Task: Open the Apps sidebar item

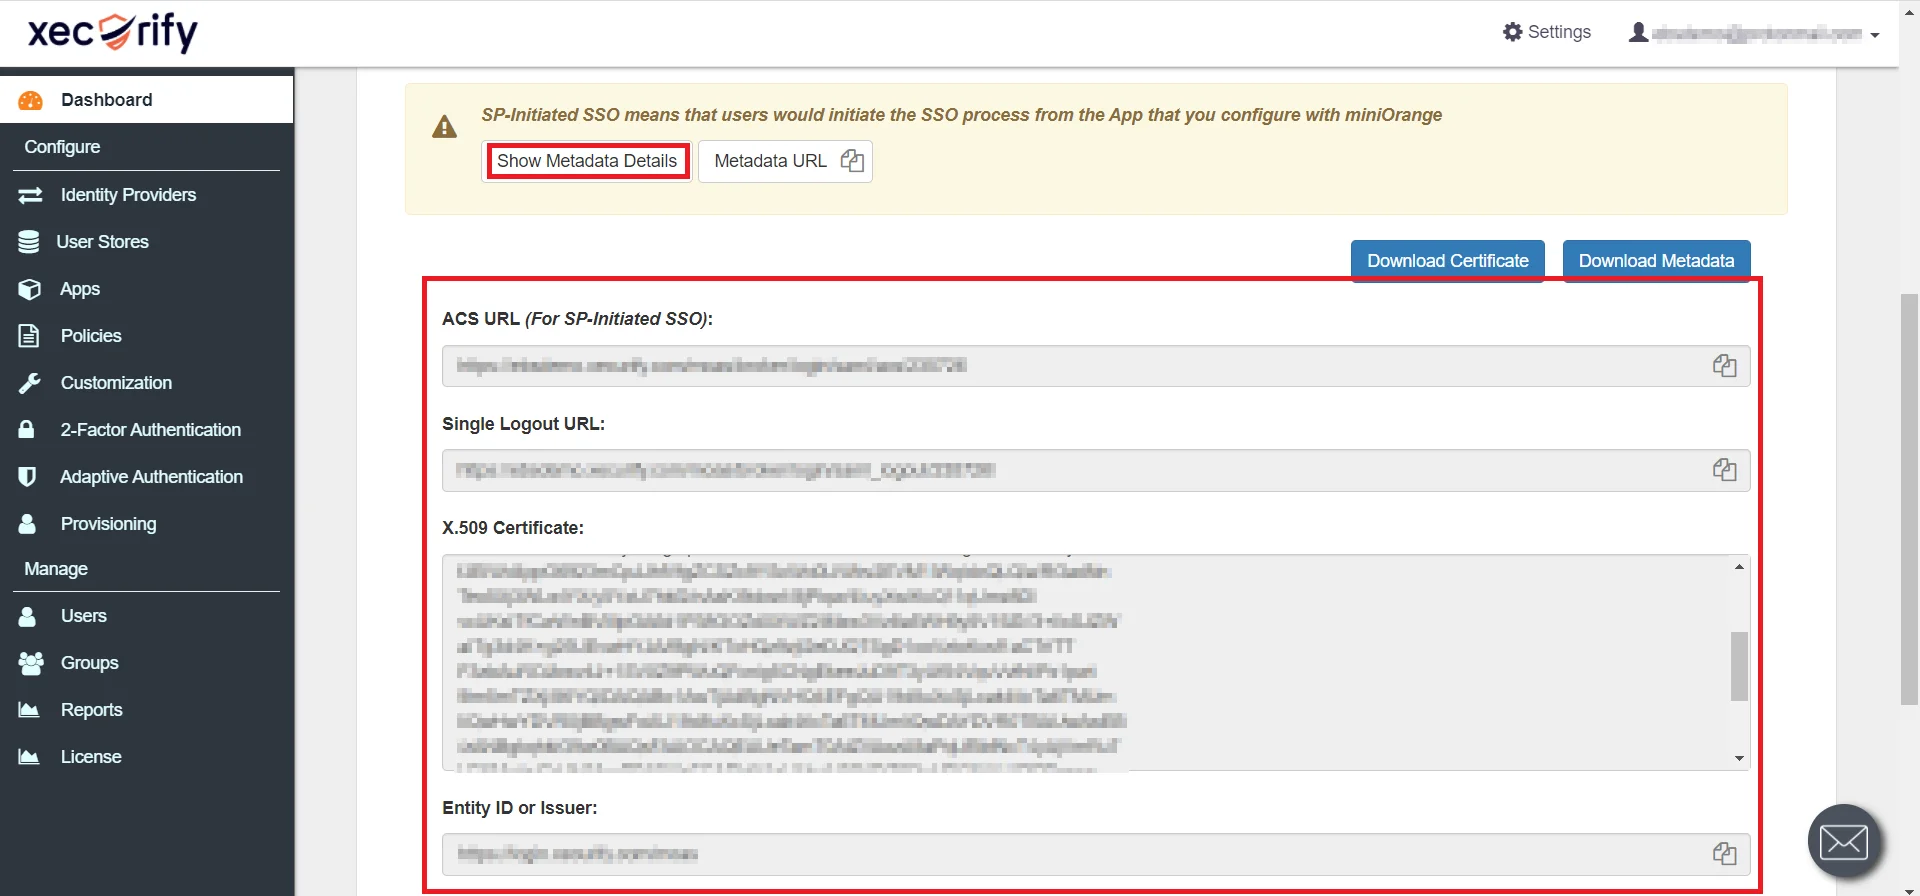Action: click(80, 289)
